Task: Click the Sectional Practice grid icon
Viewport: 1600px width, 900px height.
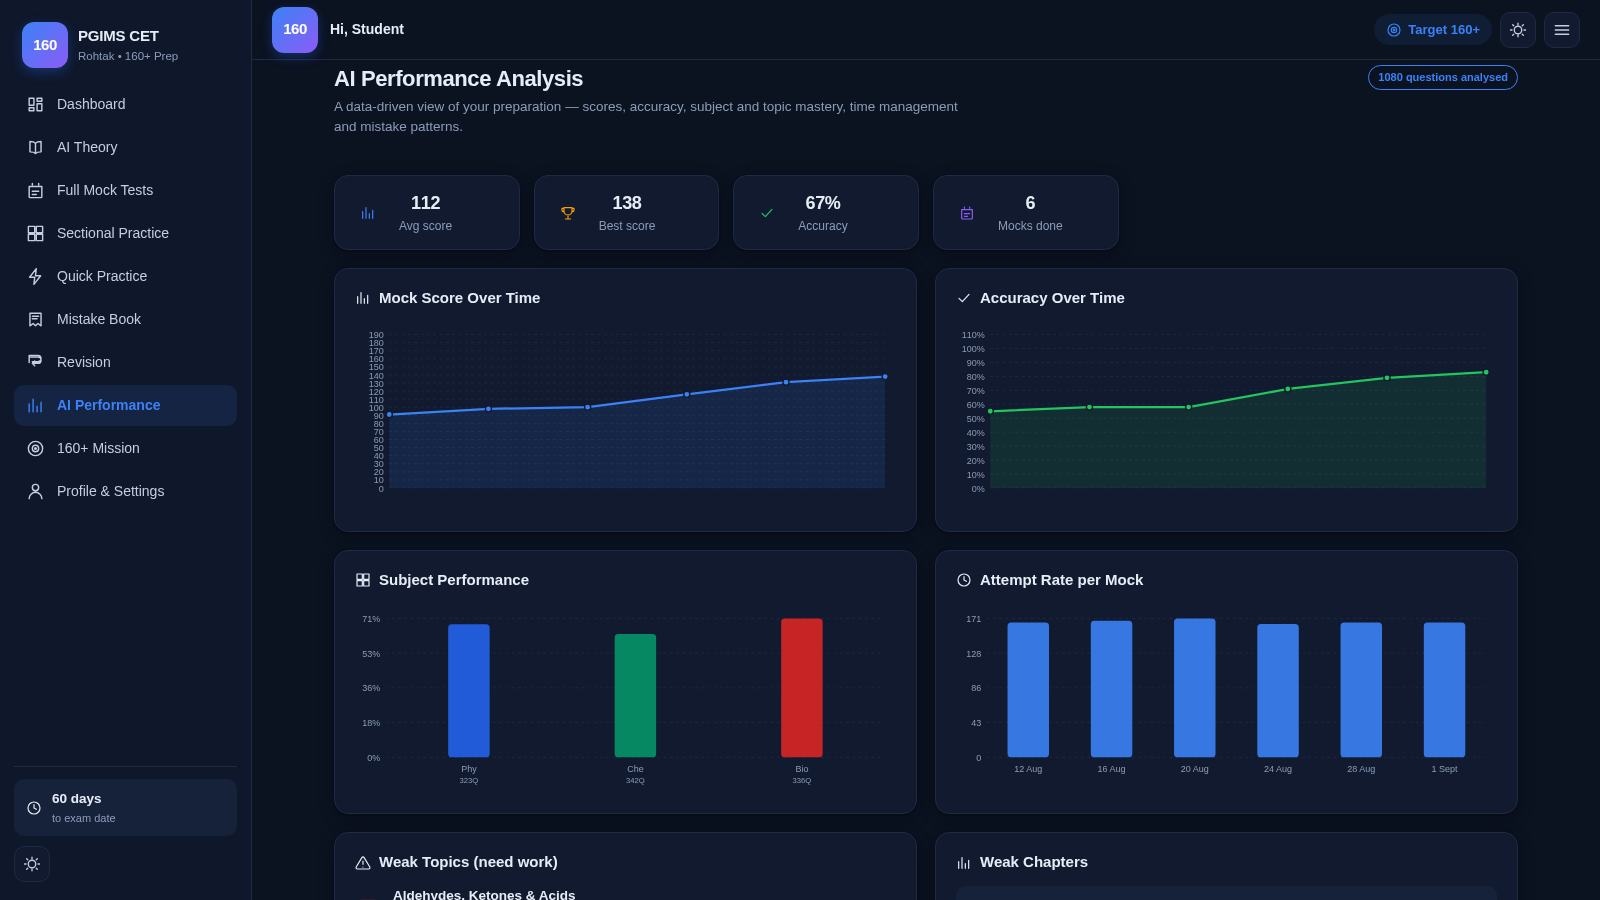Action: pos(35,233)
